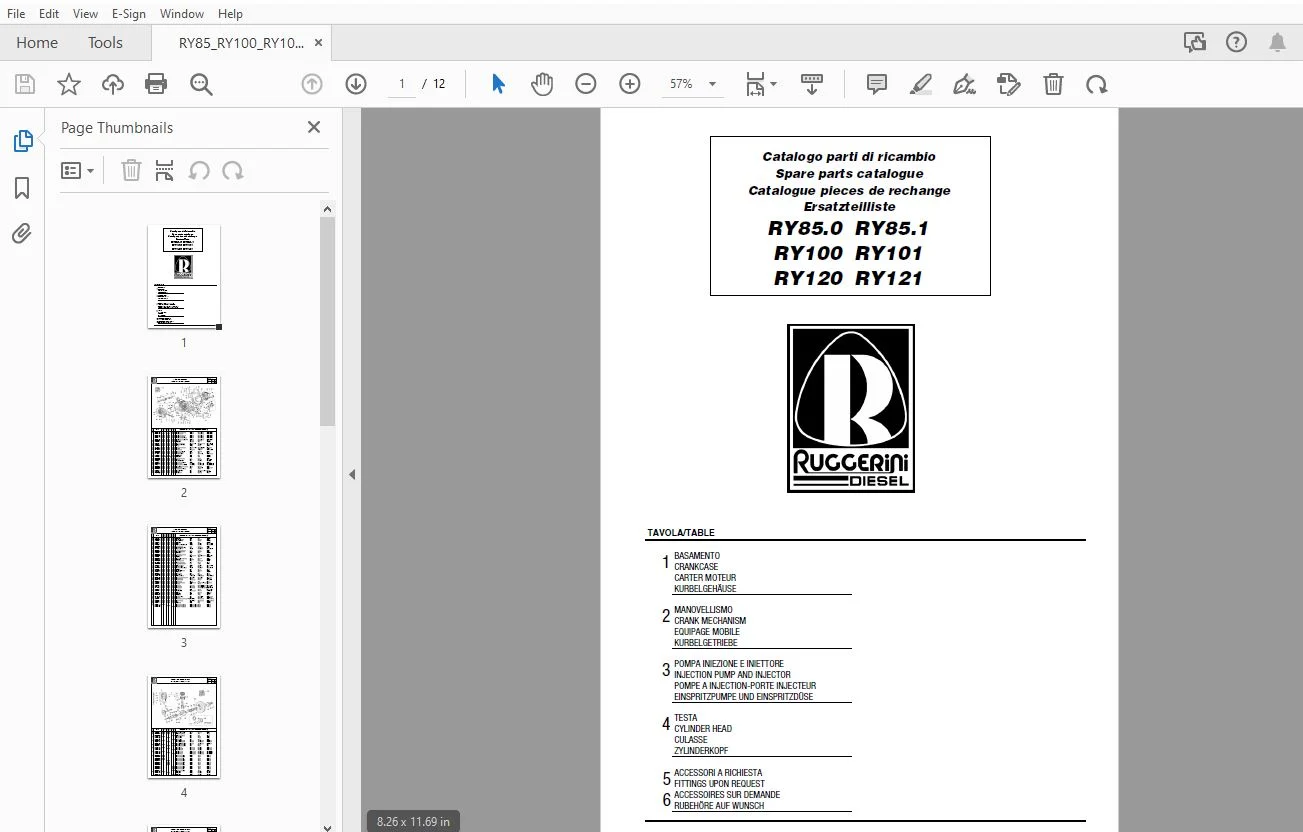Zoom in with the plus icon
This screenshot has height=832, width=1303.
point(630,84)
